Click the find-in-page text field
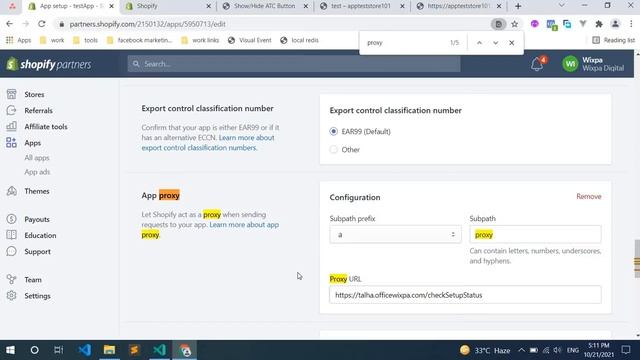 coord(404,43)
